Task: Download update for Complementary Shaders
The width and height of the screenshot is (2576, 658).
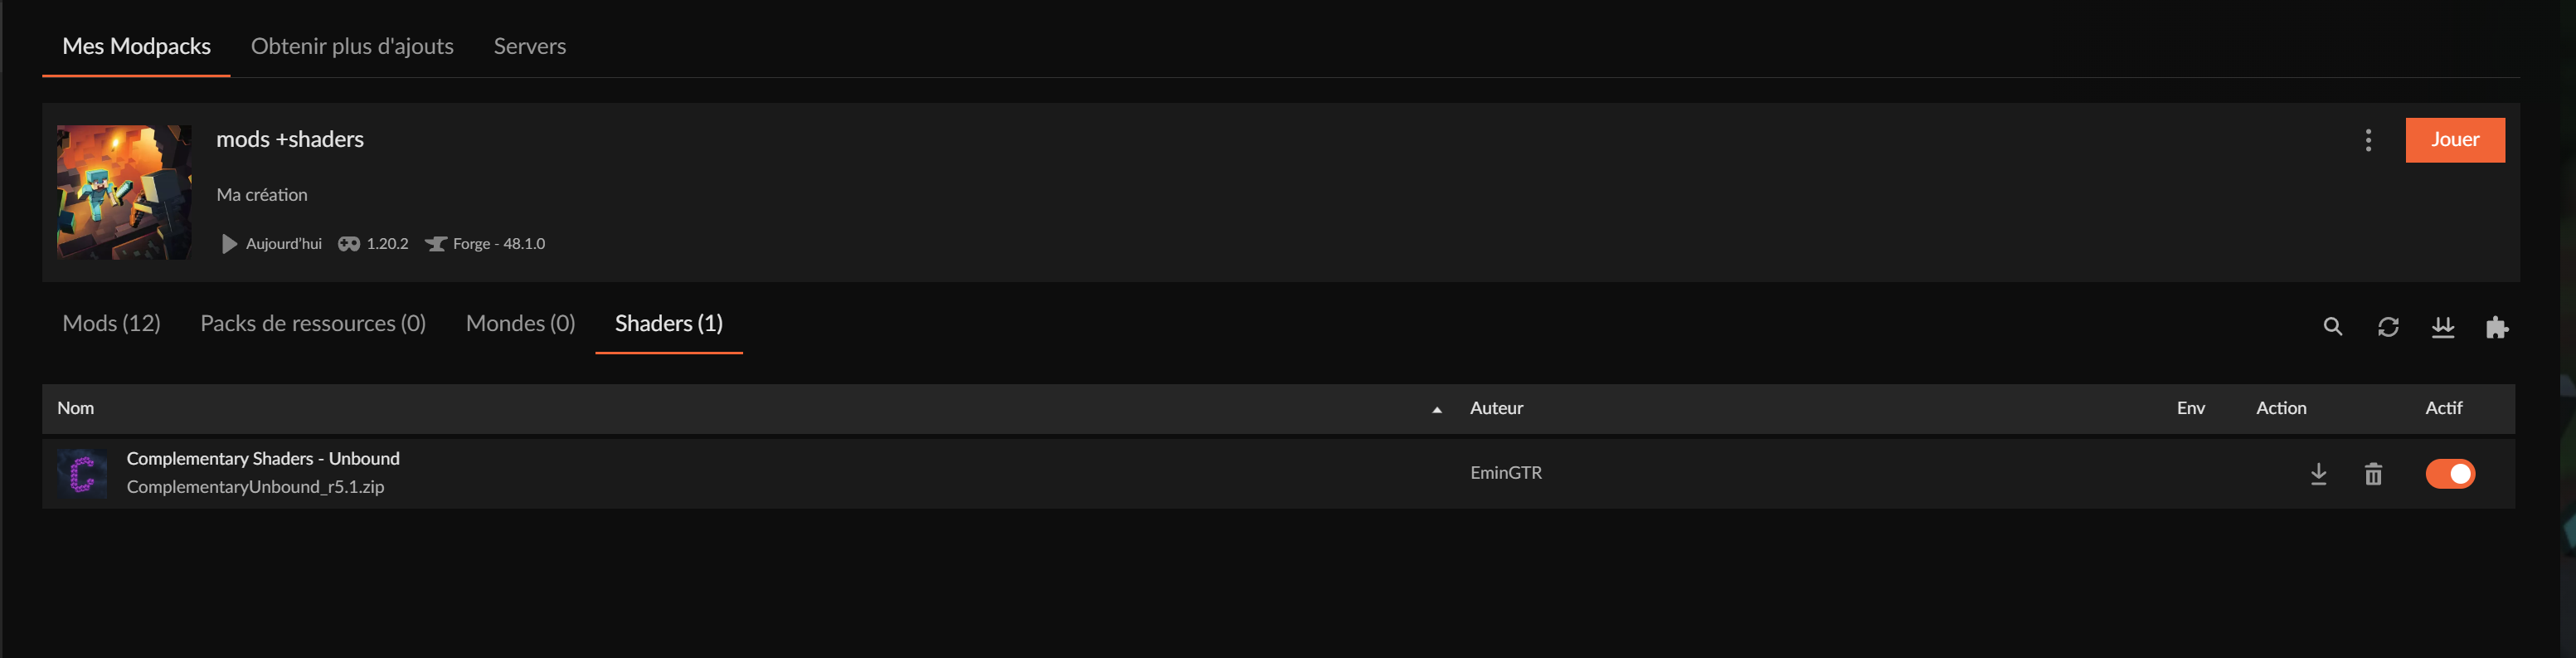Action: pyautogui.click(x=2318, y=474)
